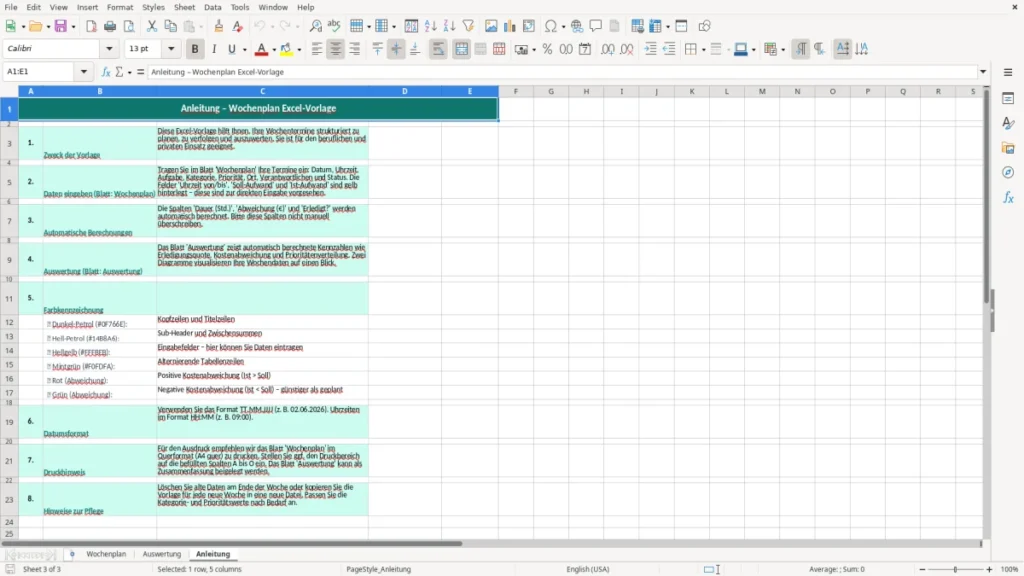Toggle Underline formatting
The width and height of the screenshot is (1024, 576).
pyautogui.click(x=231, y=49)
